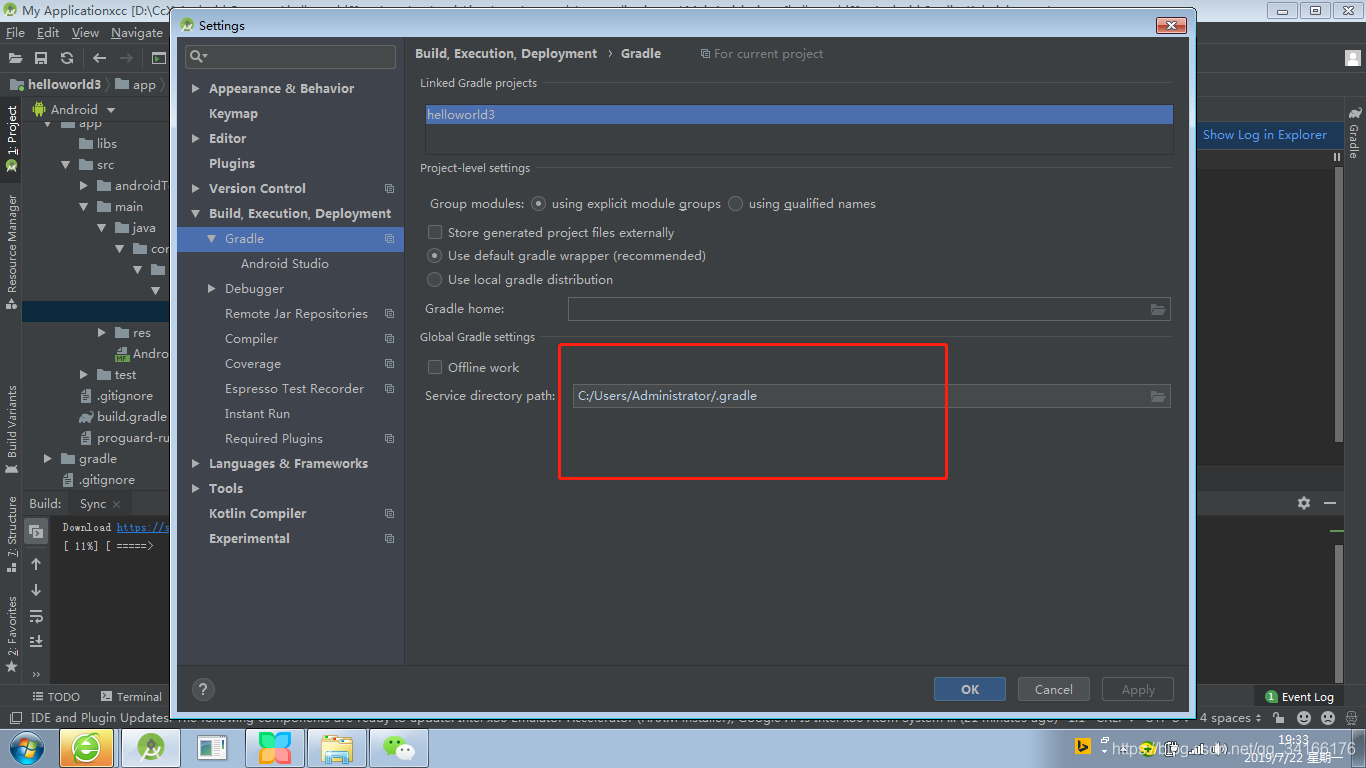The height and width of the screenshot is (768, 1366).
Task: Collapse Build, Execution, Deployment group
Action: 196,214
